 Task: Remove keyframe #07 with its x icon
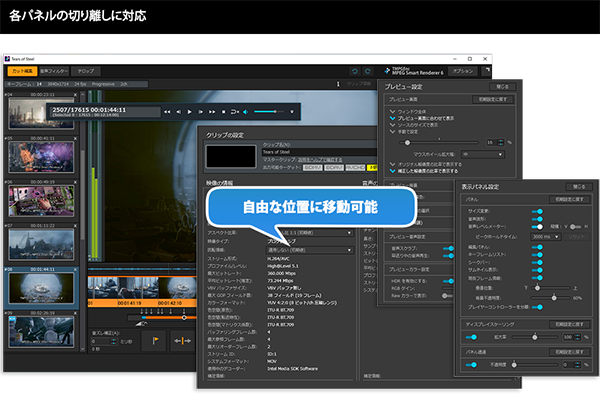click(x=75, y=225)
